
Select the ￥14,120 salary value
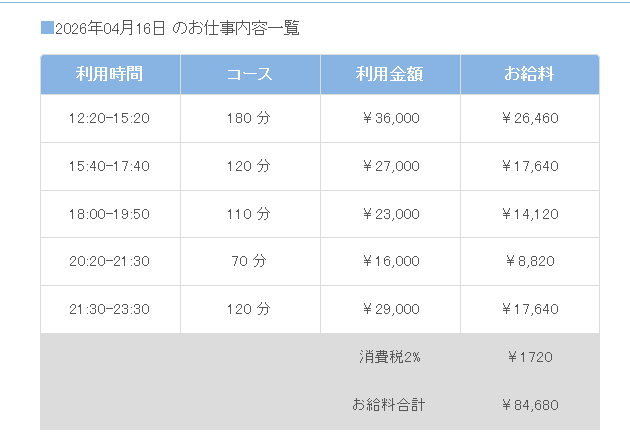530,214
